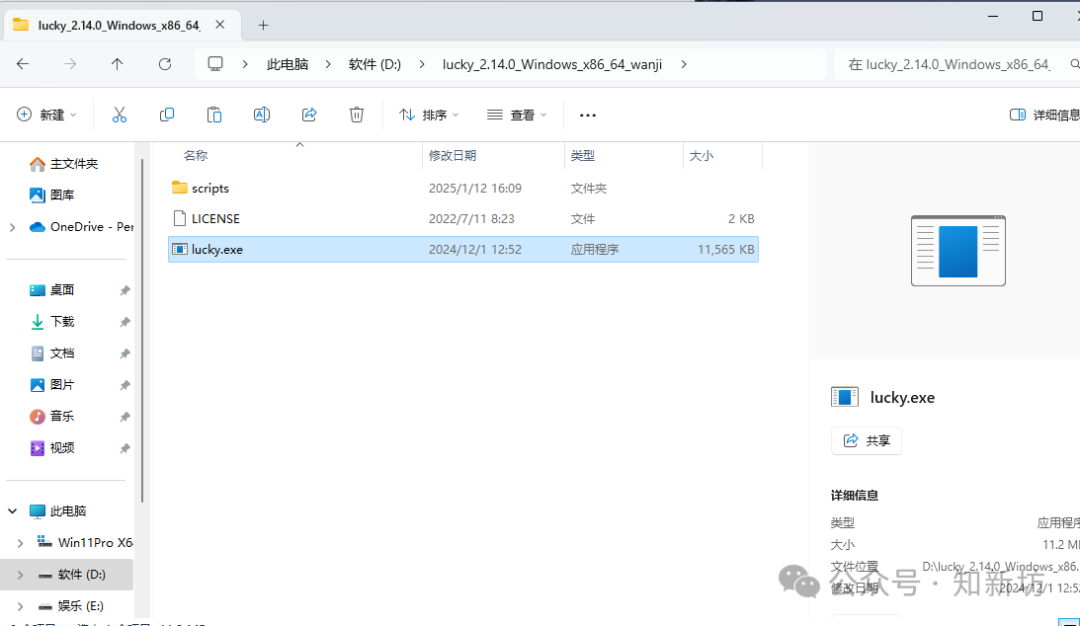Image resolution: width=1080 pixels, height=626 pixels.
Task: Sort by 大小 column header
Action: coord(701,156)
